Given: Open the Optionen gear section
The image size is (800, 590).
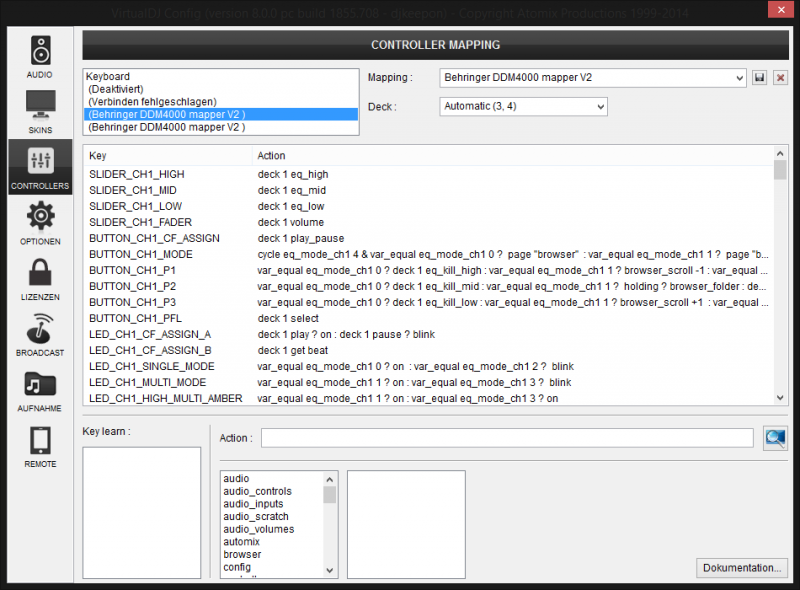Looking at the screenshot, I should click(x=40, y=222).
